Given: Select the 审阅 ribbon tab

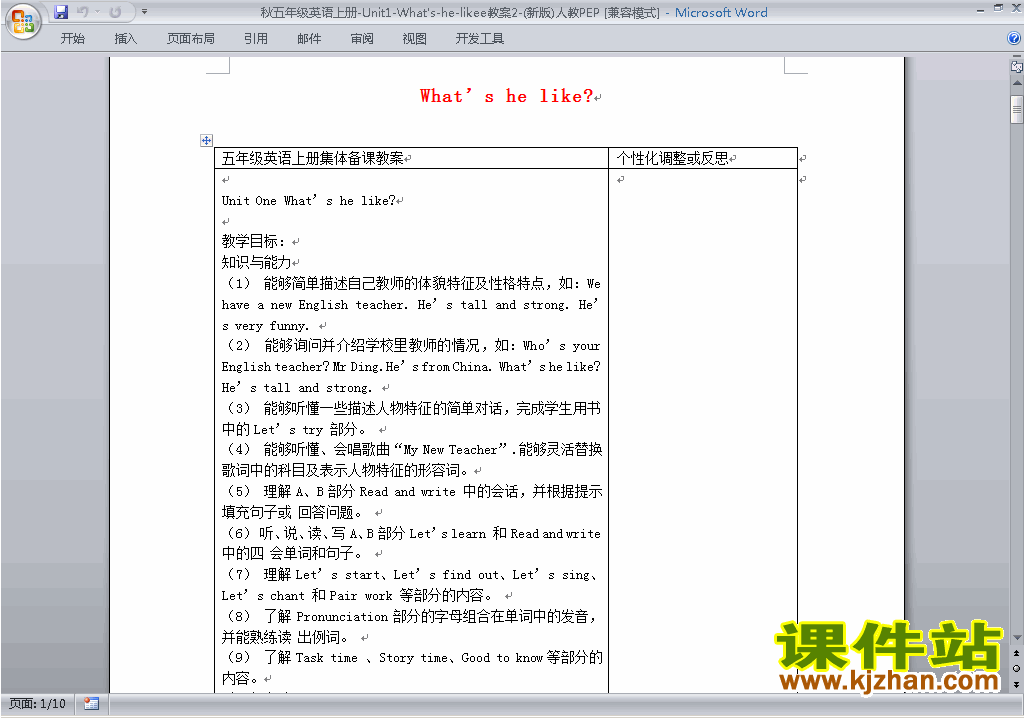Looking at the screenshot, I should [x=362, y=39].
